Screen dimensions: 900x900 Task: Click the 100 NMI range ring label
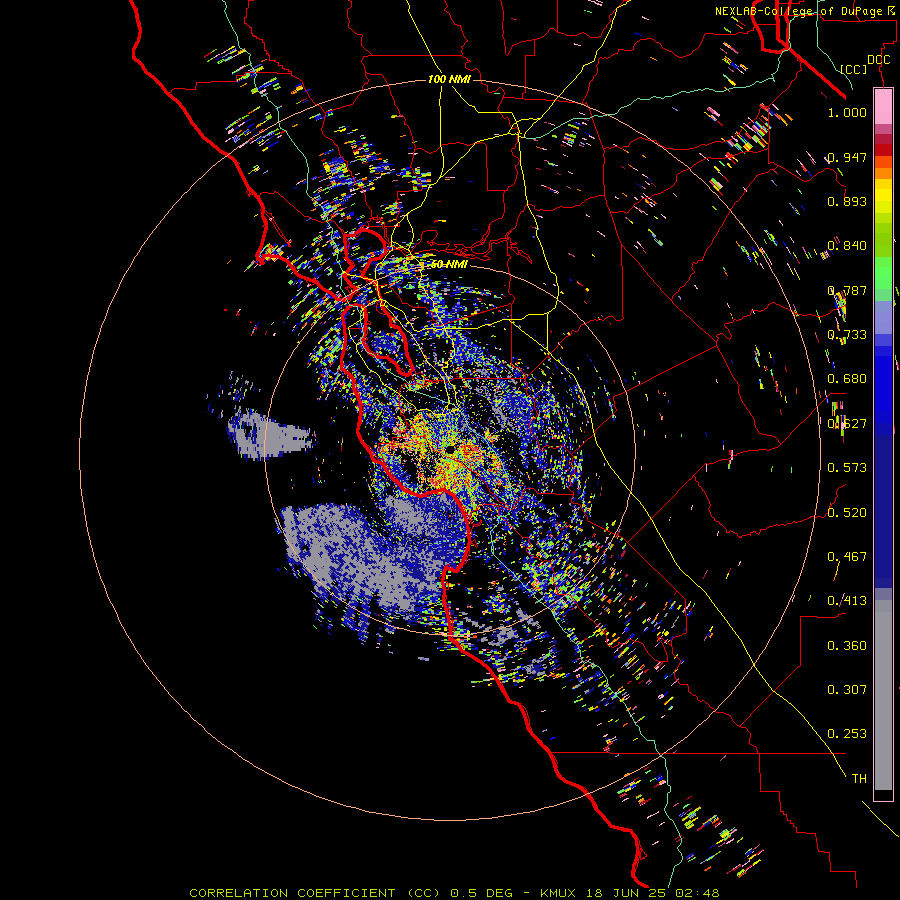[x=449, y=79]
